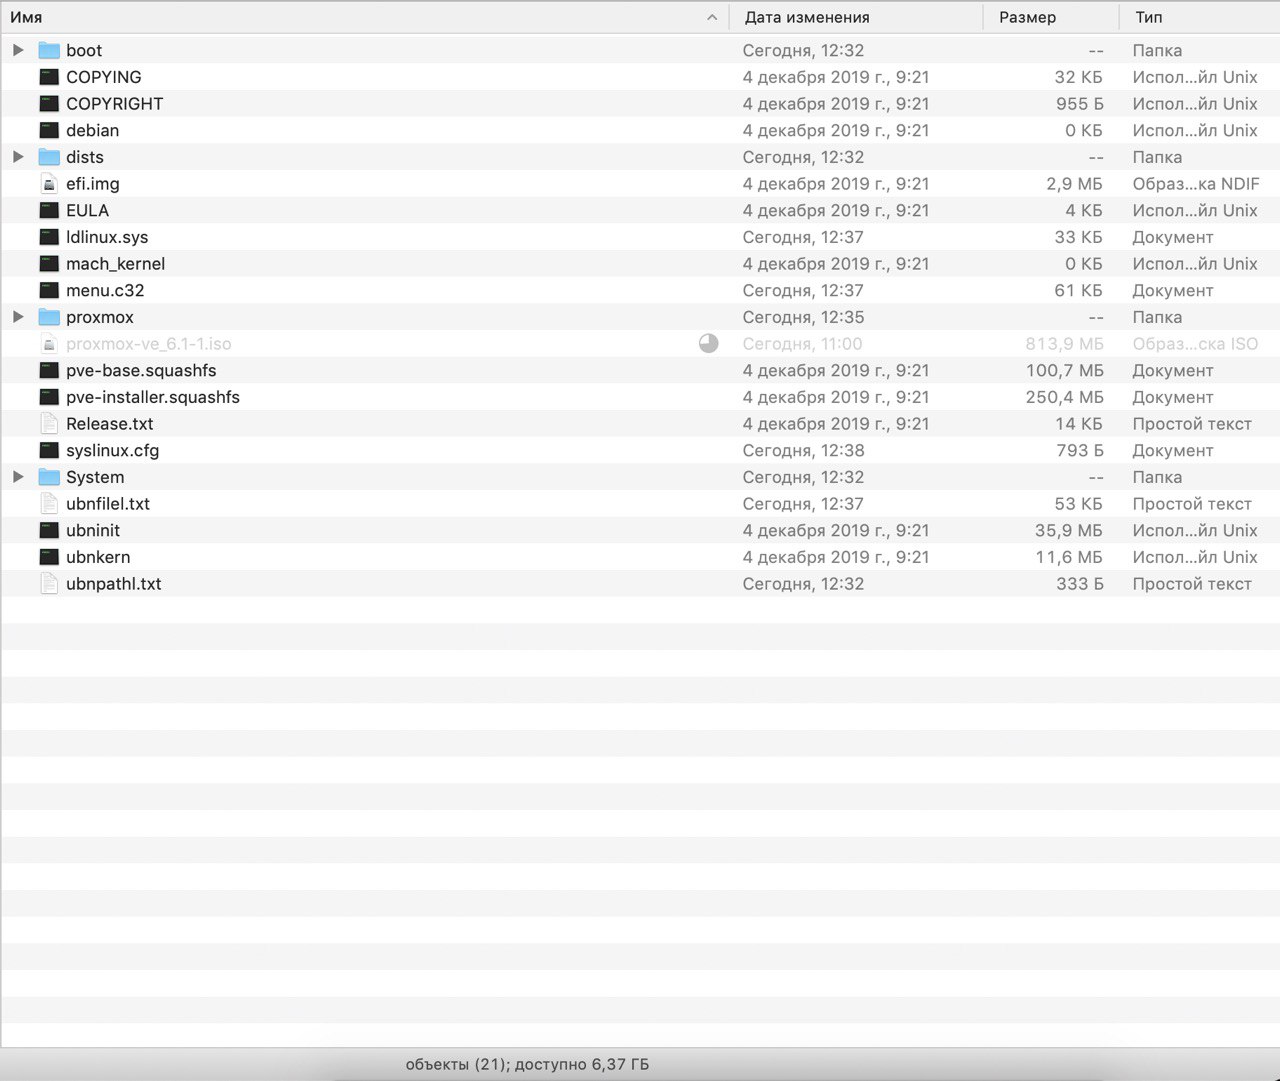Select the file name debian

(x=93, y=130)
